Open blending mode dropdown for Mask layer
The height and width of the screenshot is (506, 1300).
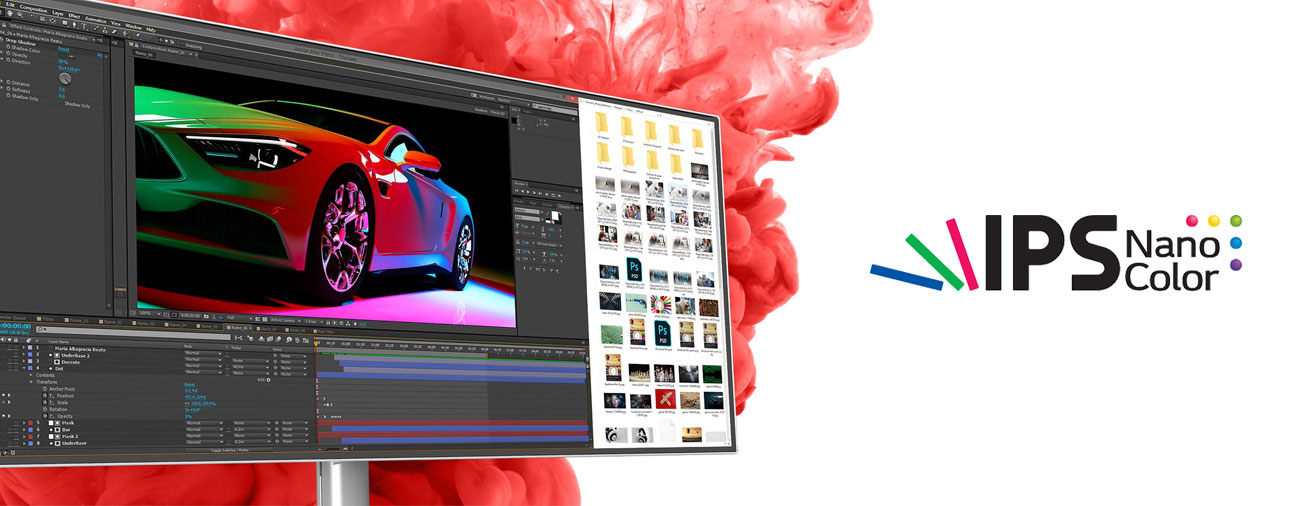[x=203, y=423]
